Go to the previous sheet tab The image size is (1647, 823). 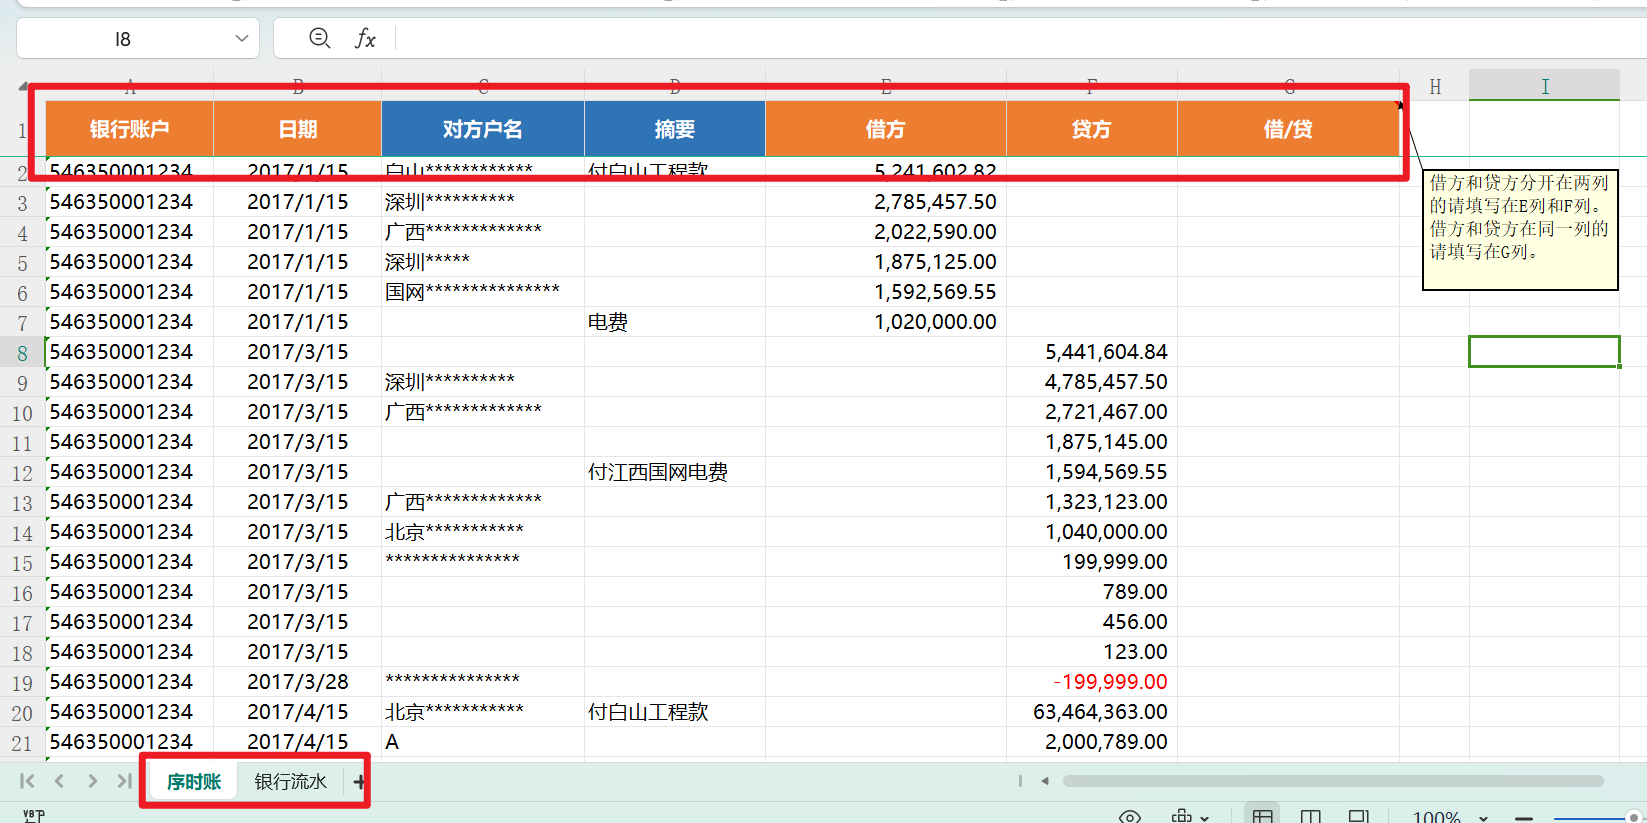click(x=59, y=781)
